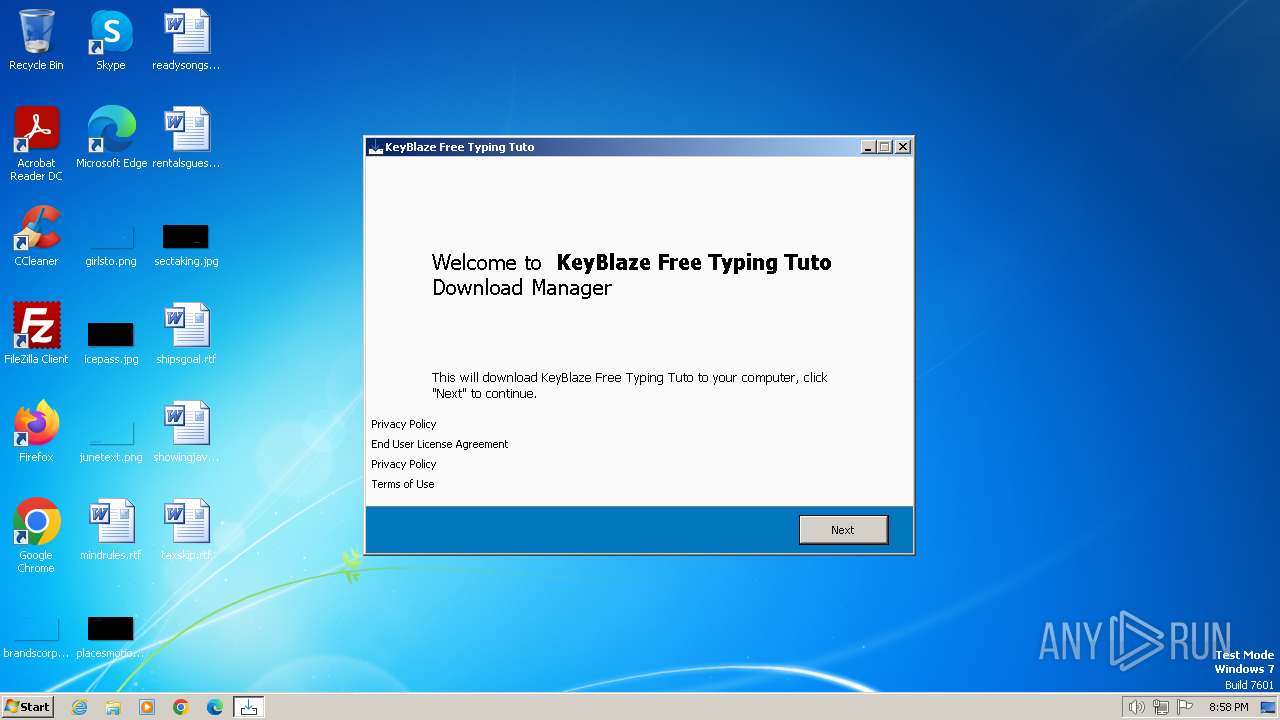Viewport: 1280px width, 720px height.
Task: Open the media player taskbar icon
Action: click(147, 707)
